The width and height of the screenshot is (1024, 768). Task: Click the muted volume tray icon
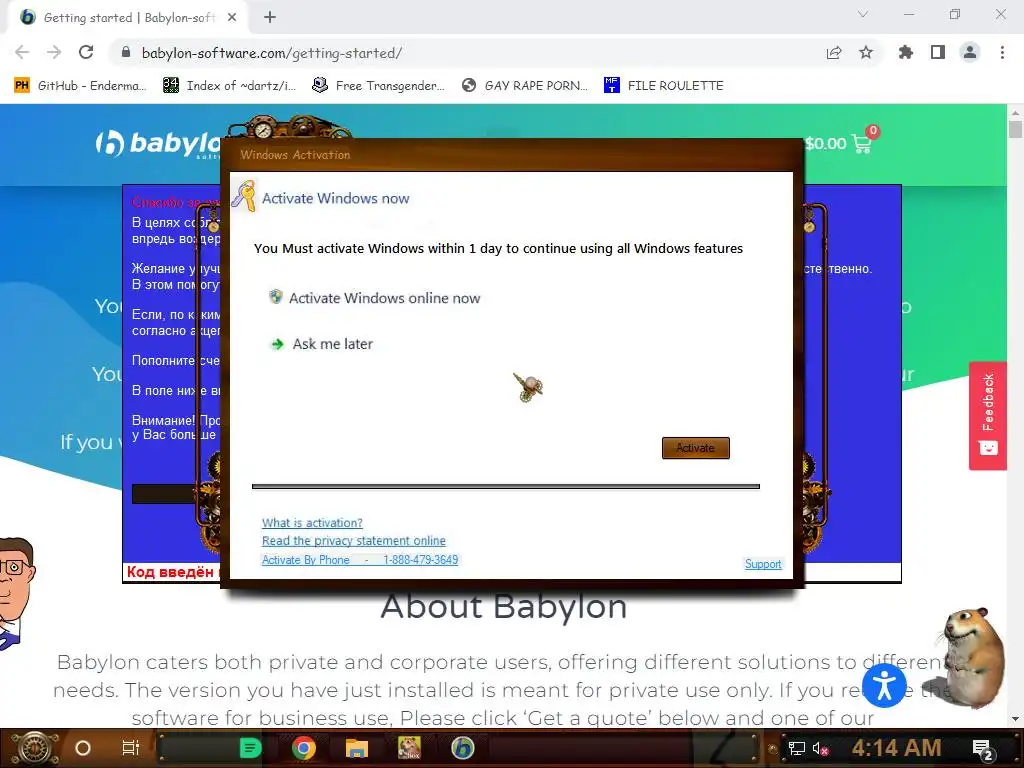click(x=821, y=748)
